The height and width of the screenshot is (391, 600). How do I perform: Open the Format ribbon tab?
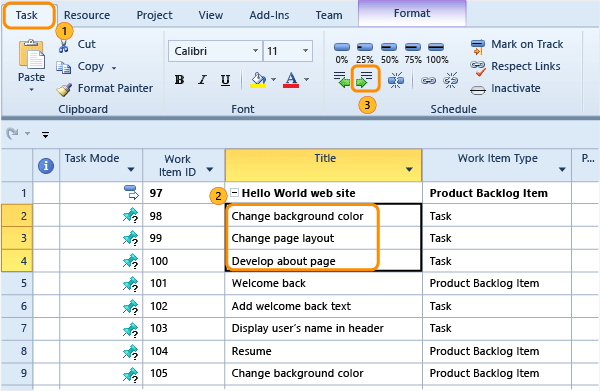tap(412, 13)
